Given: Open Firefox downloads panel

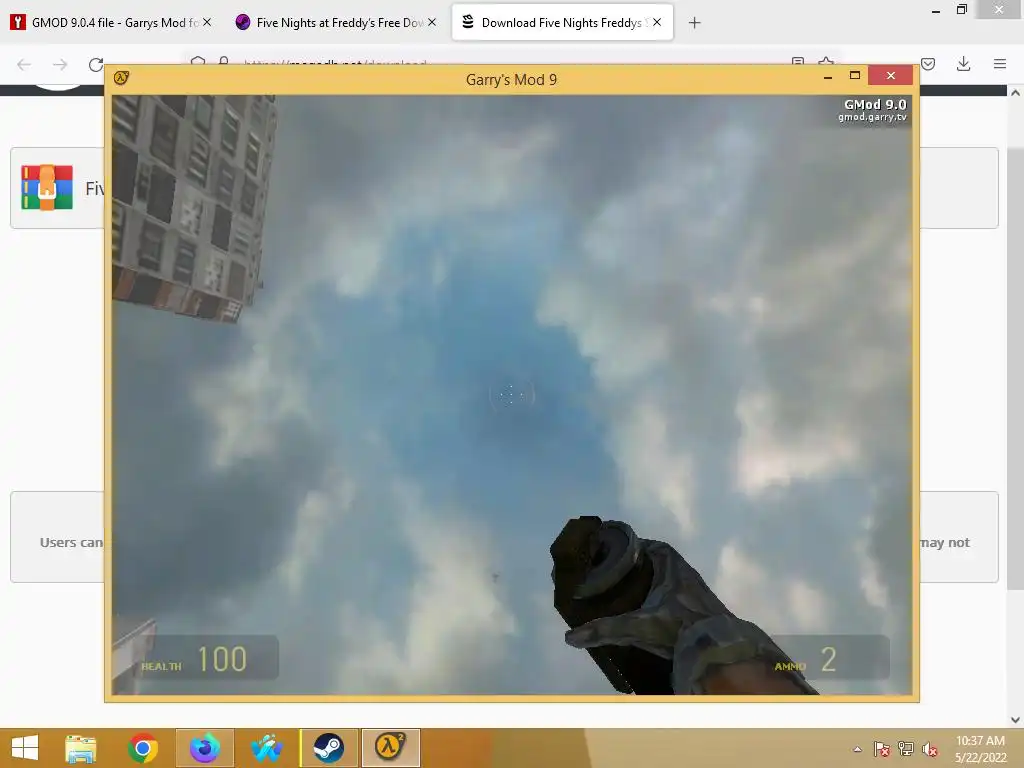Looking at the screenshot, I should click(x=963, y=64).
